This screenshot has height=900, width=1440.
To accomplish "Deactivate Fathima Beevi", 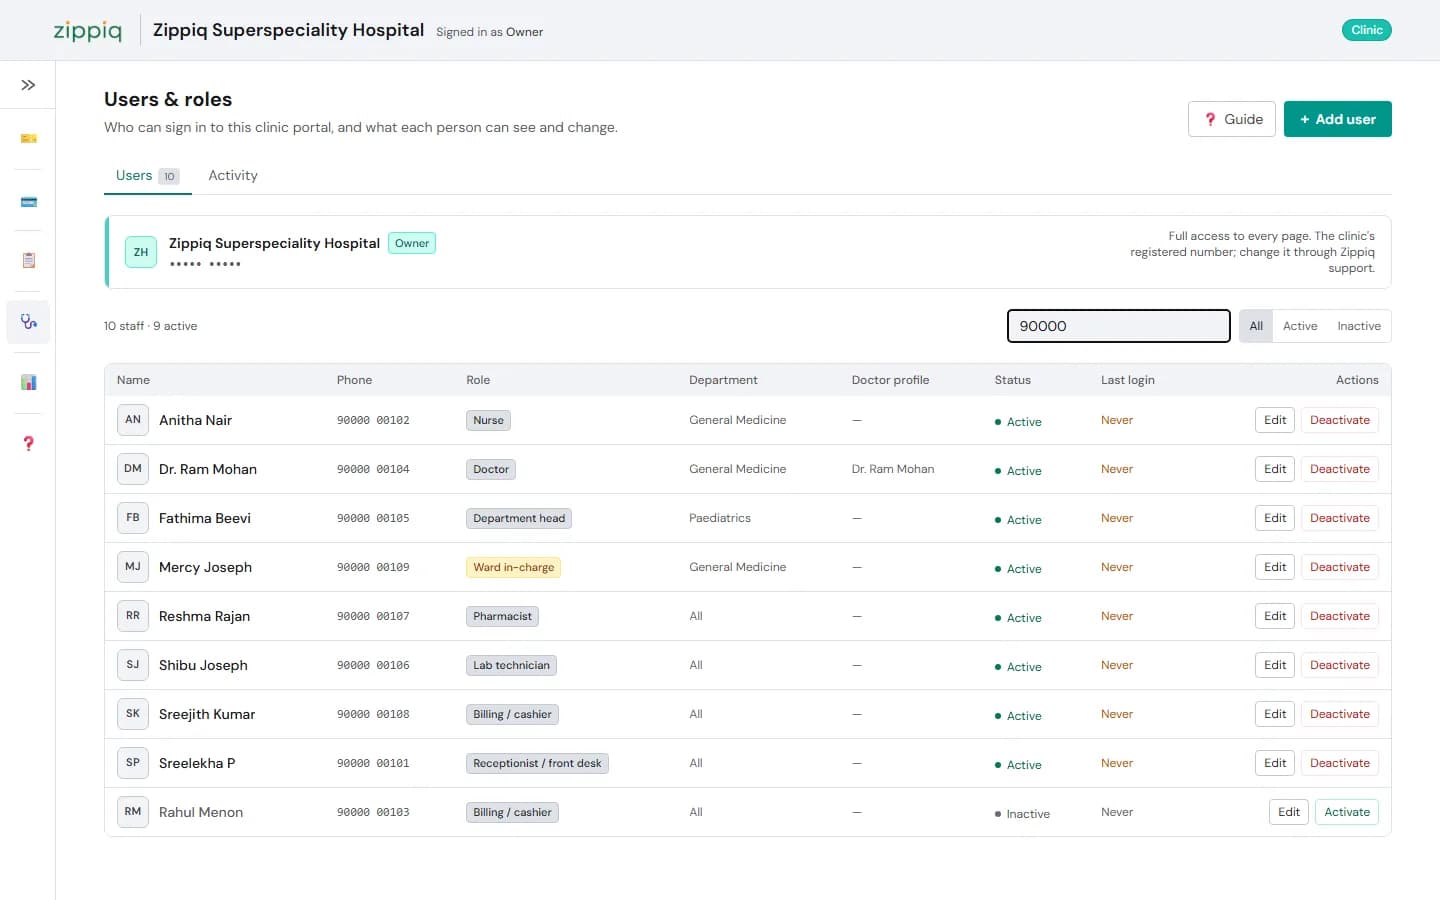I will [x=1340, y=518].
